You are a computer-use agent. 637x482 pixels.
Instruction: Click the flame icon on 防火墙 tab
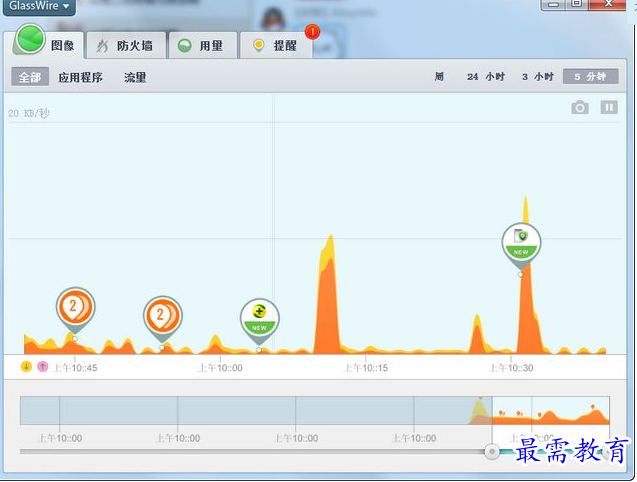coord(102,46)
